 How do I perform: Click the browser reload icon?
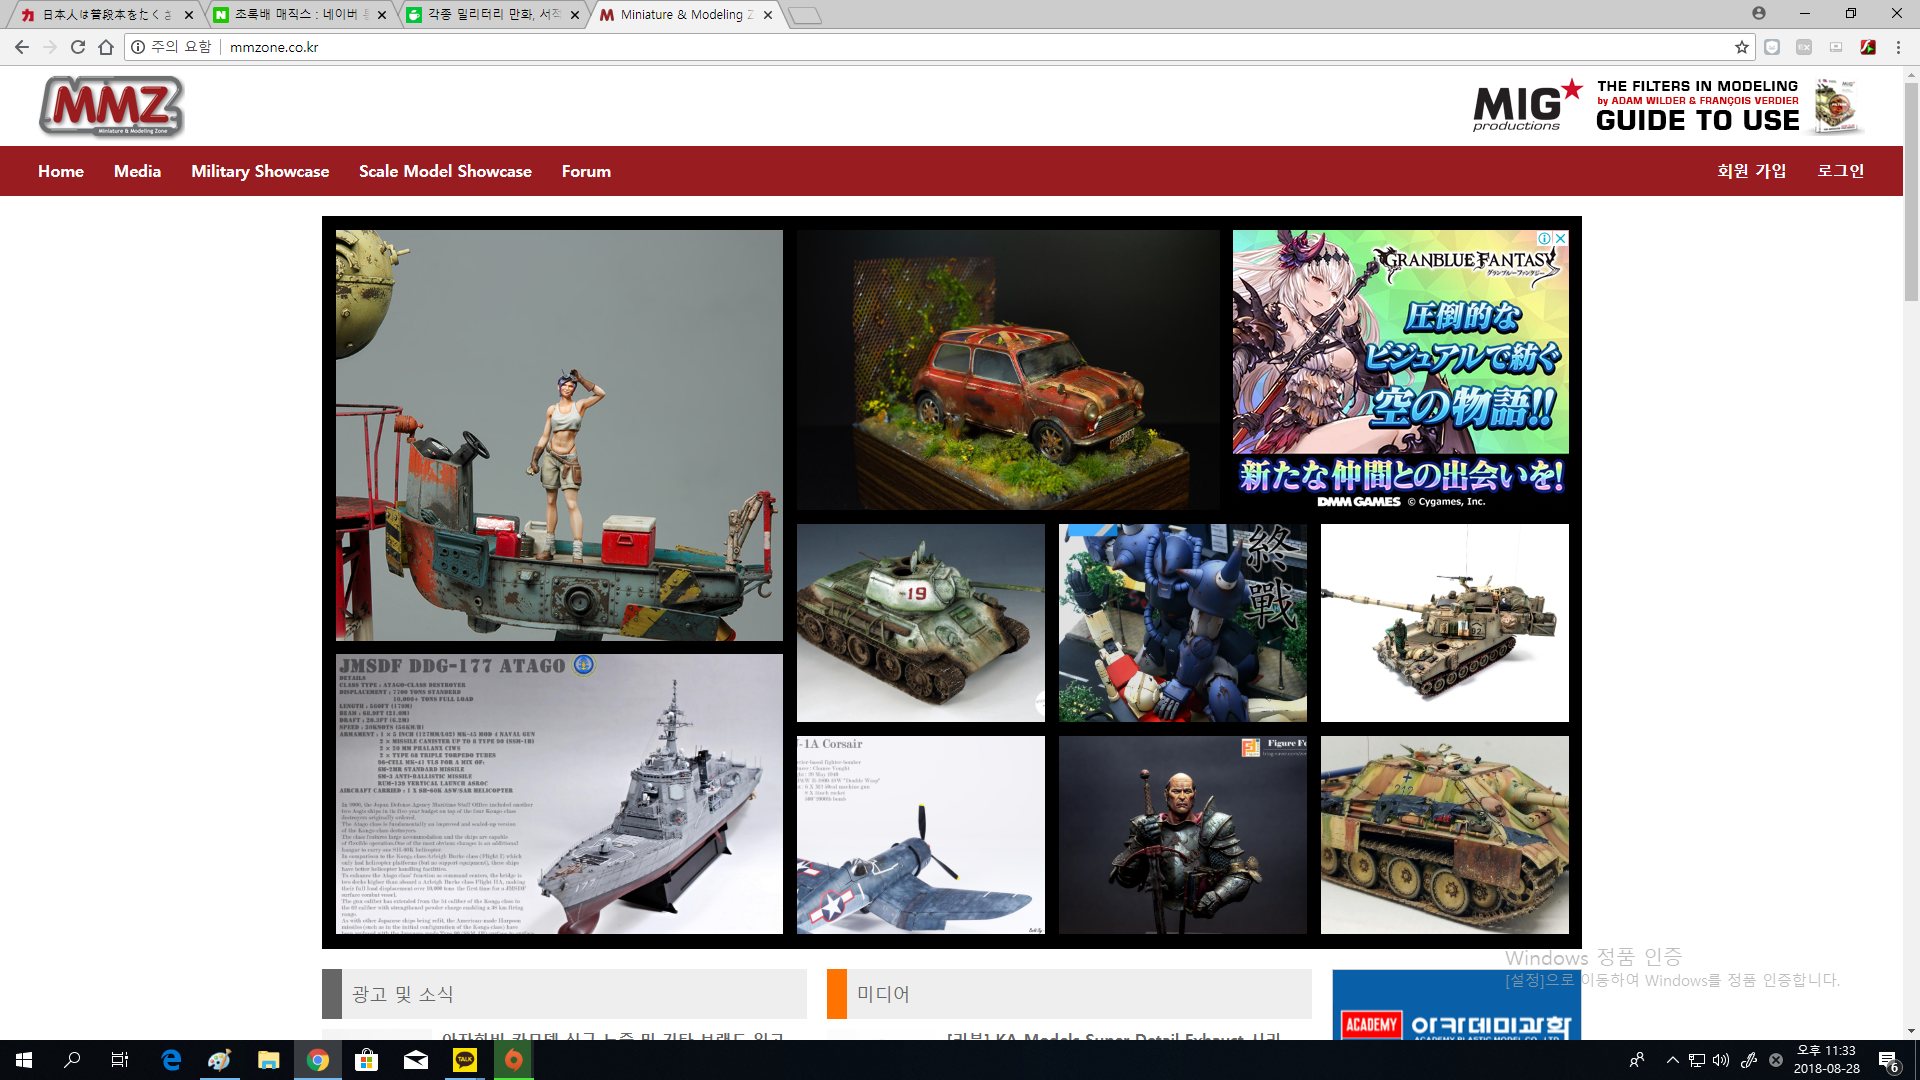pyautogui.click(x=78, y=47)
